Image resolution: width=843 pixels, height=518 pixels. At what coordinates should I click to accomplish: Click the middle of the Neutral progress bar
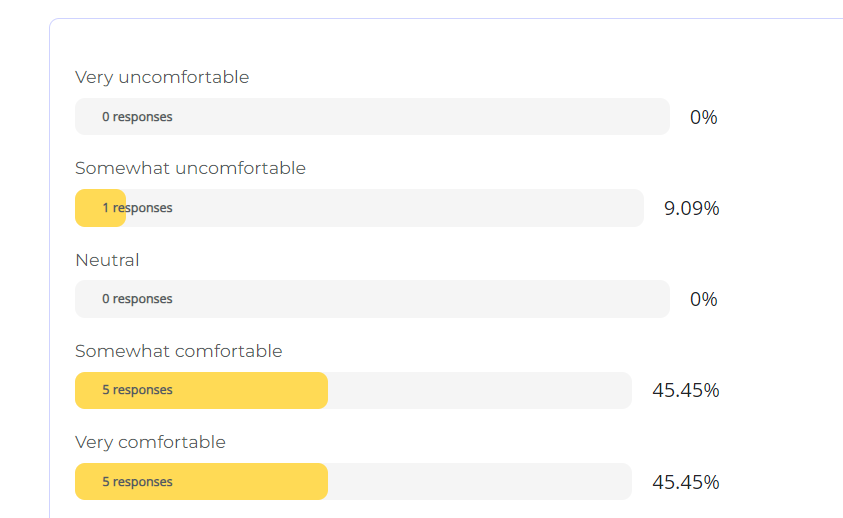click(372, 299)
